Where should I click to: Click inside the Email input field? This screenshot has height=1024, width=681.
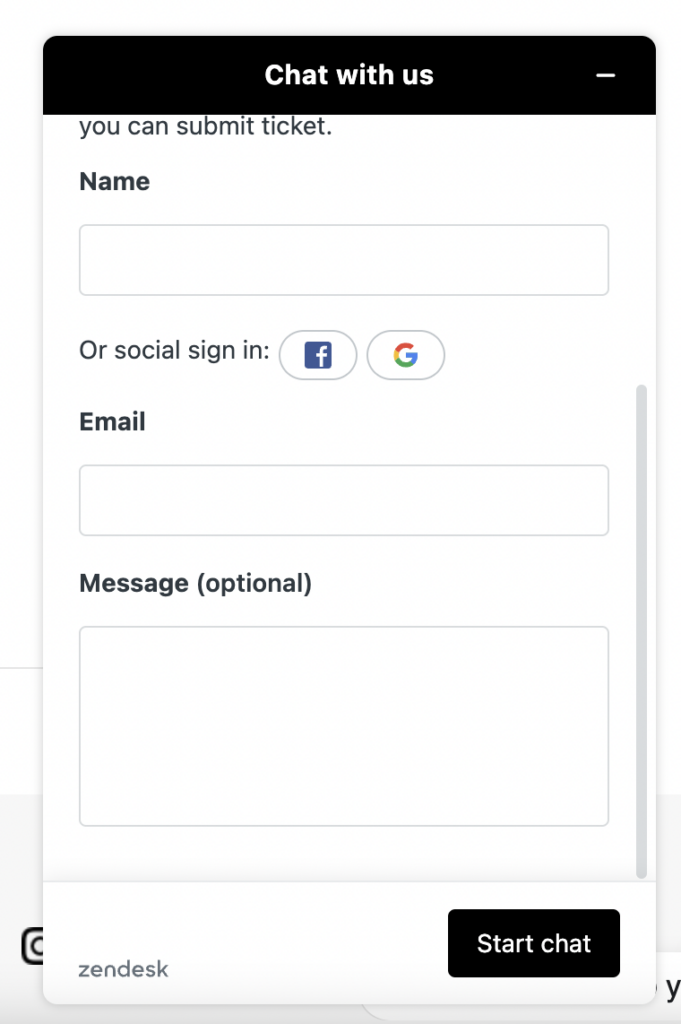pos(344,500)
